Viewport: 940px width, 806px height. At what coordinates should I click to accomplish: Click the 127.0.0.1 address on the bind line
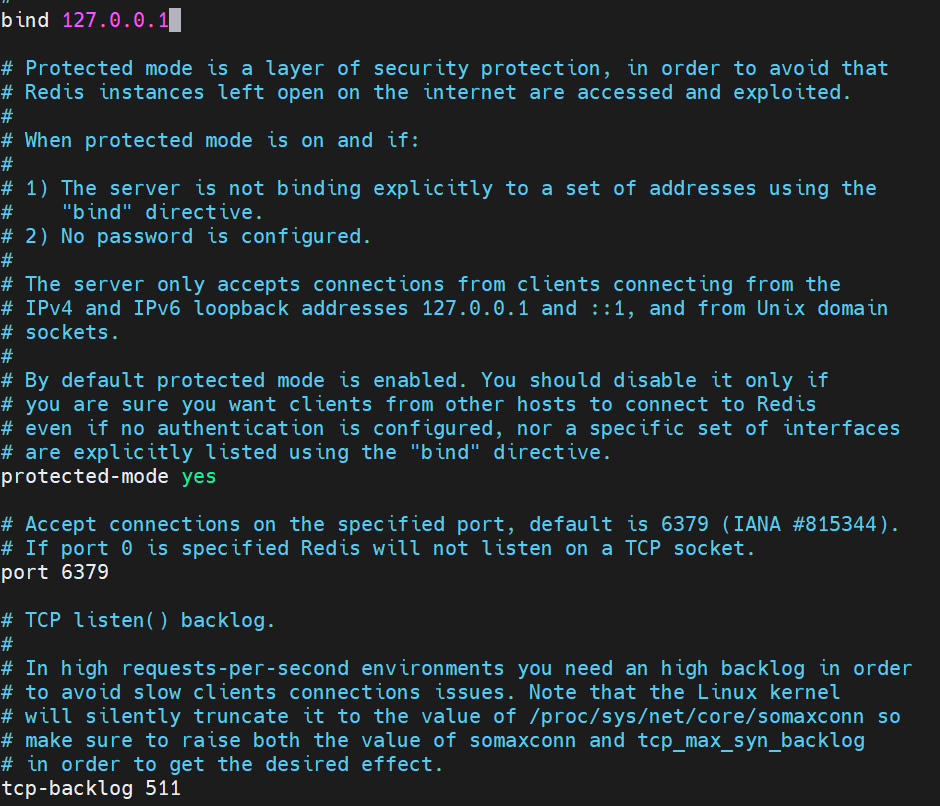point(115,20)
